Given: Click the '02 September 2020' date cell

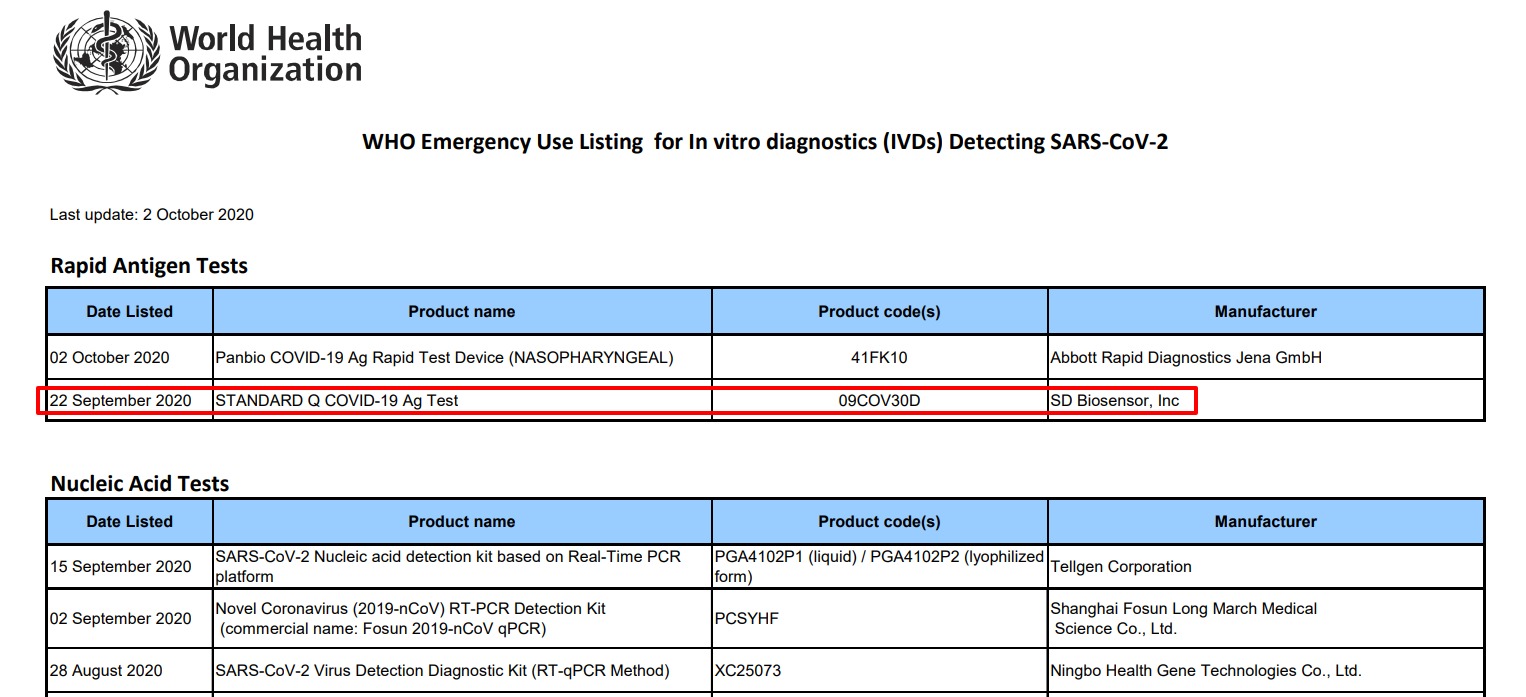Looking at the screenshot, I should [x=130, y=619].
